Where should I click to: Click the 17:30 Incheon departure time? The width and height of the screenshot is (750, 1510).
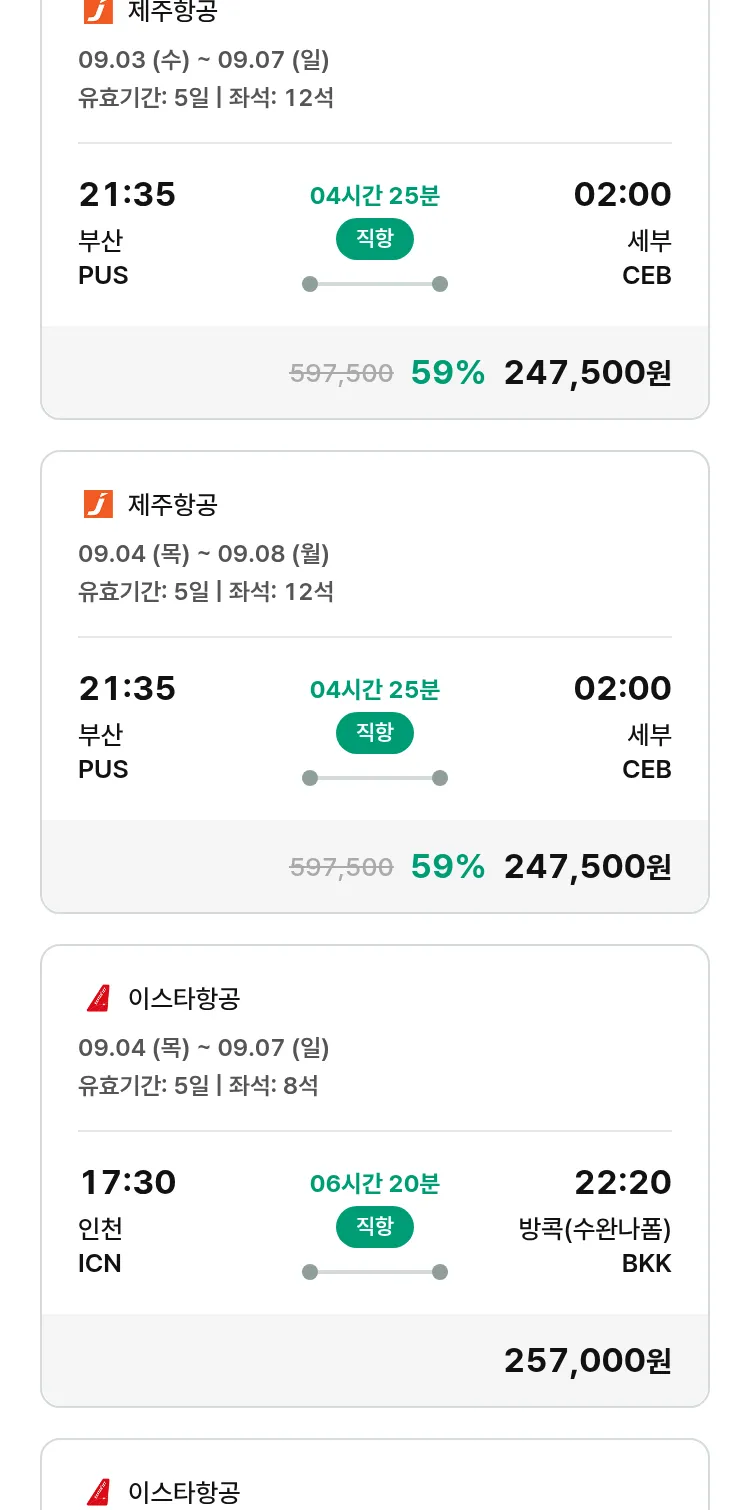(127, 1182)
